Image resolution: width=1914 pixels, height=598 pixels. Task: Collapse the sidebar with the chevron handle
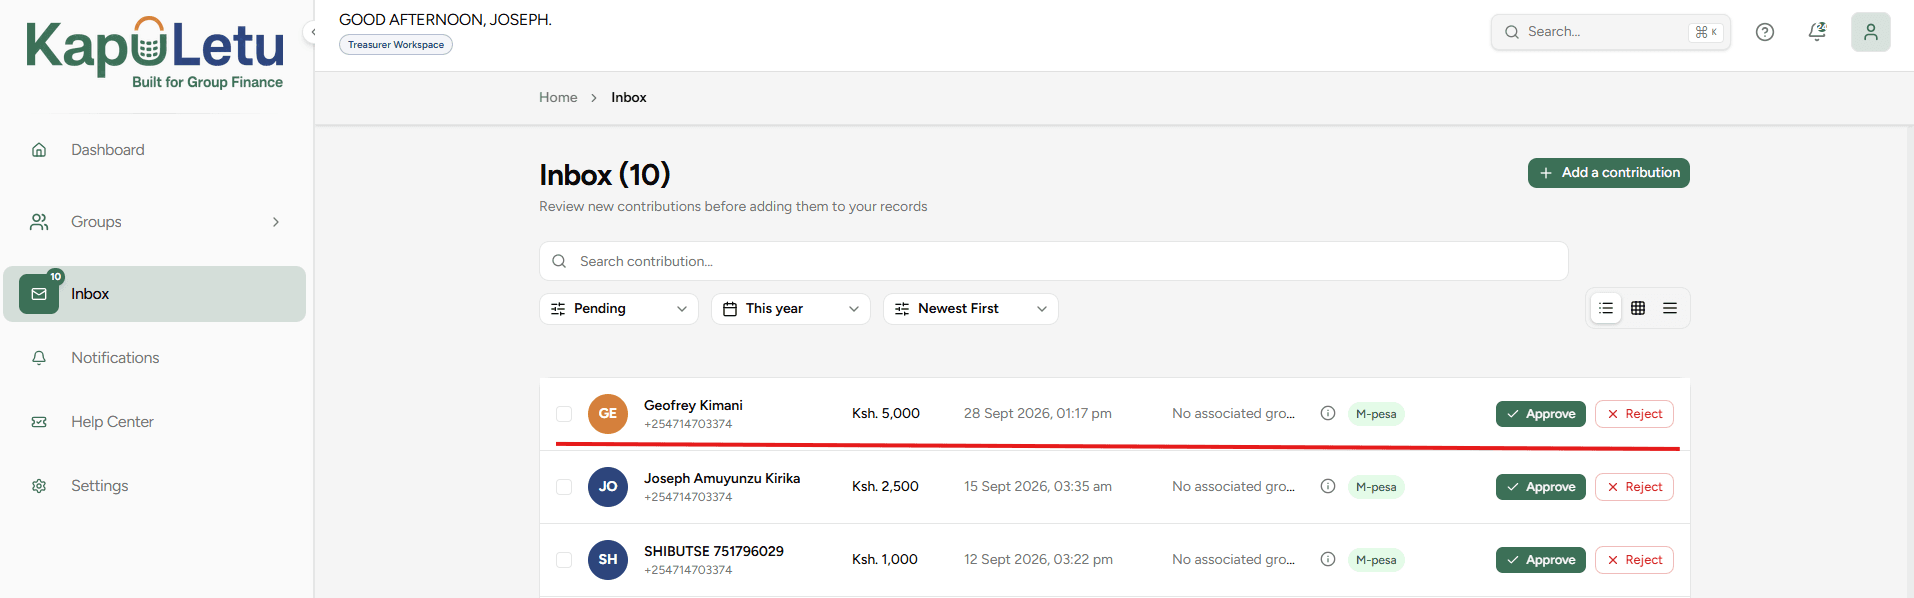[313, 32]
